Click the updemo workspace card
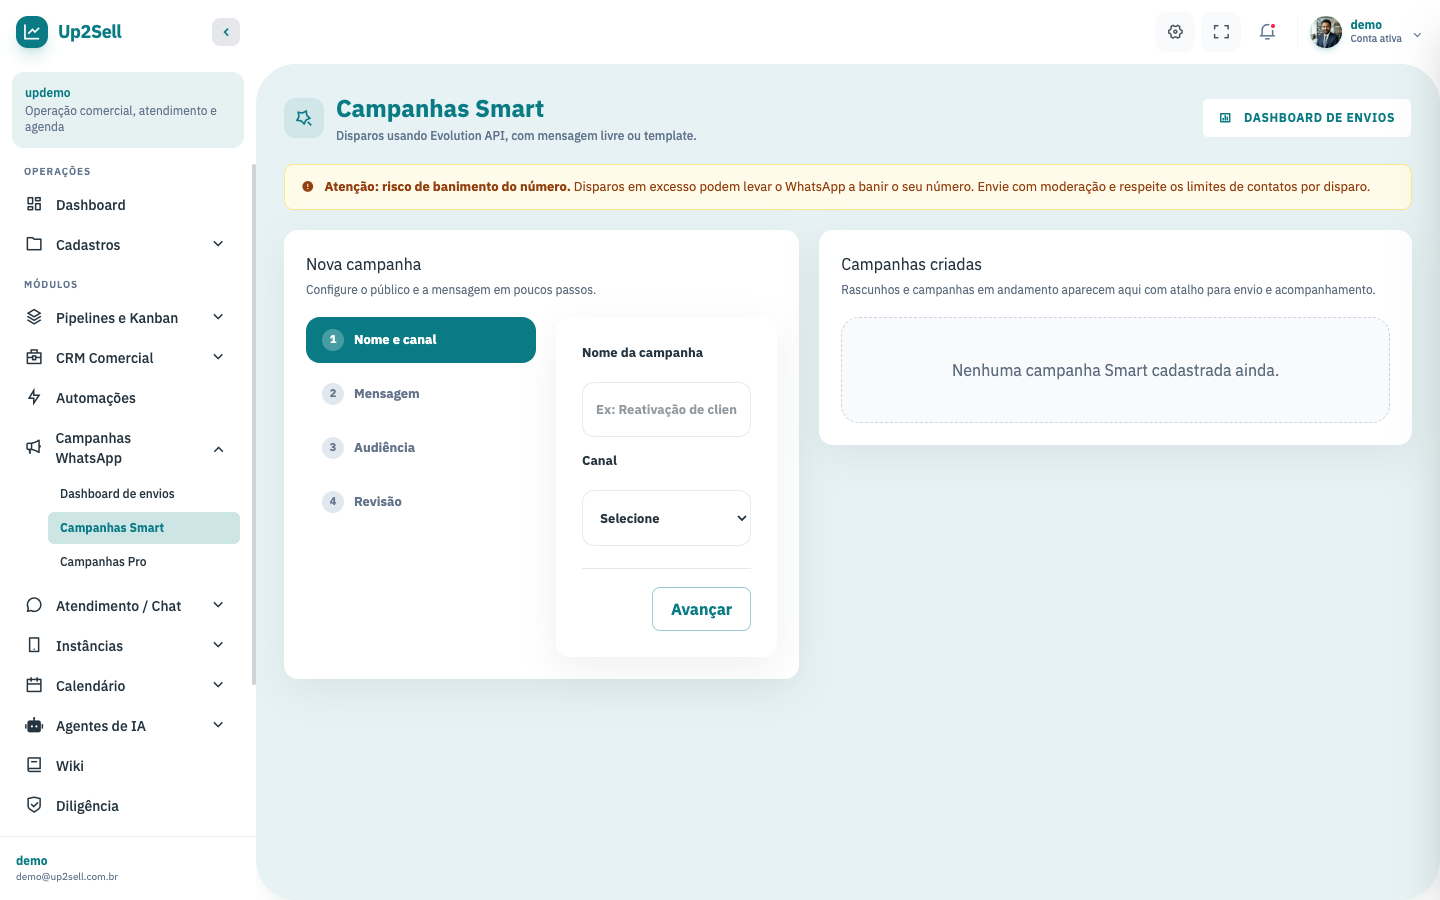1440x900 pixels. click(x=128, y=110)
